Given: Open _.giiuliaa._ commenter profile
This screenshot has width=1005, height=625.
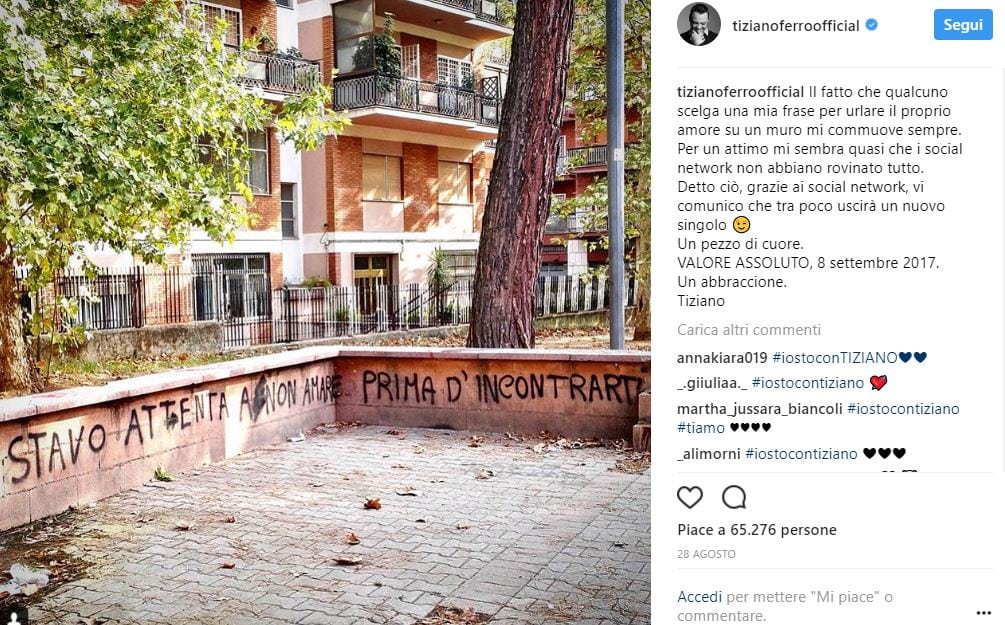Looking at the screenshot, I should [x=712, y=383].
